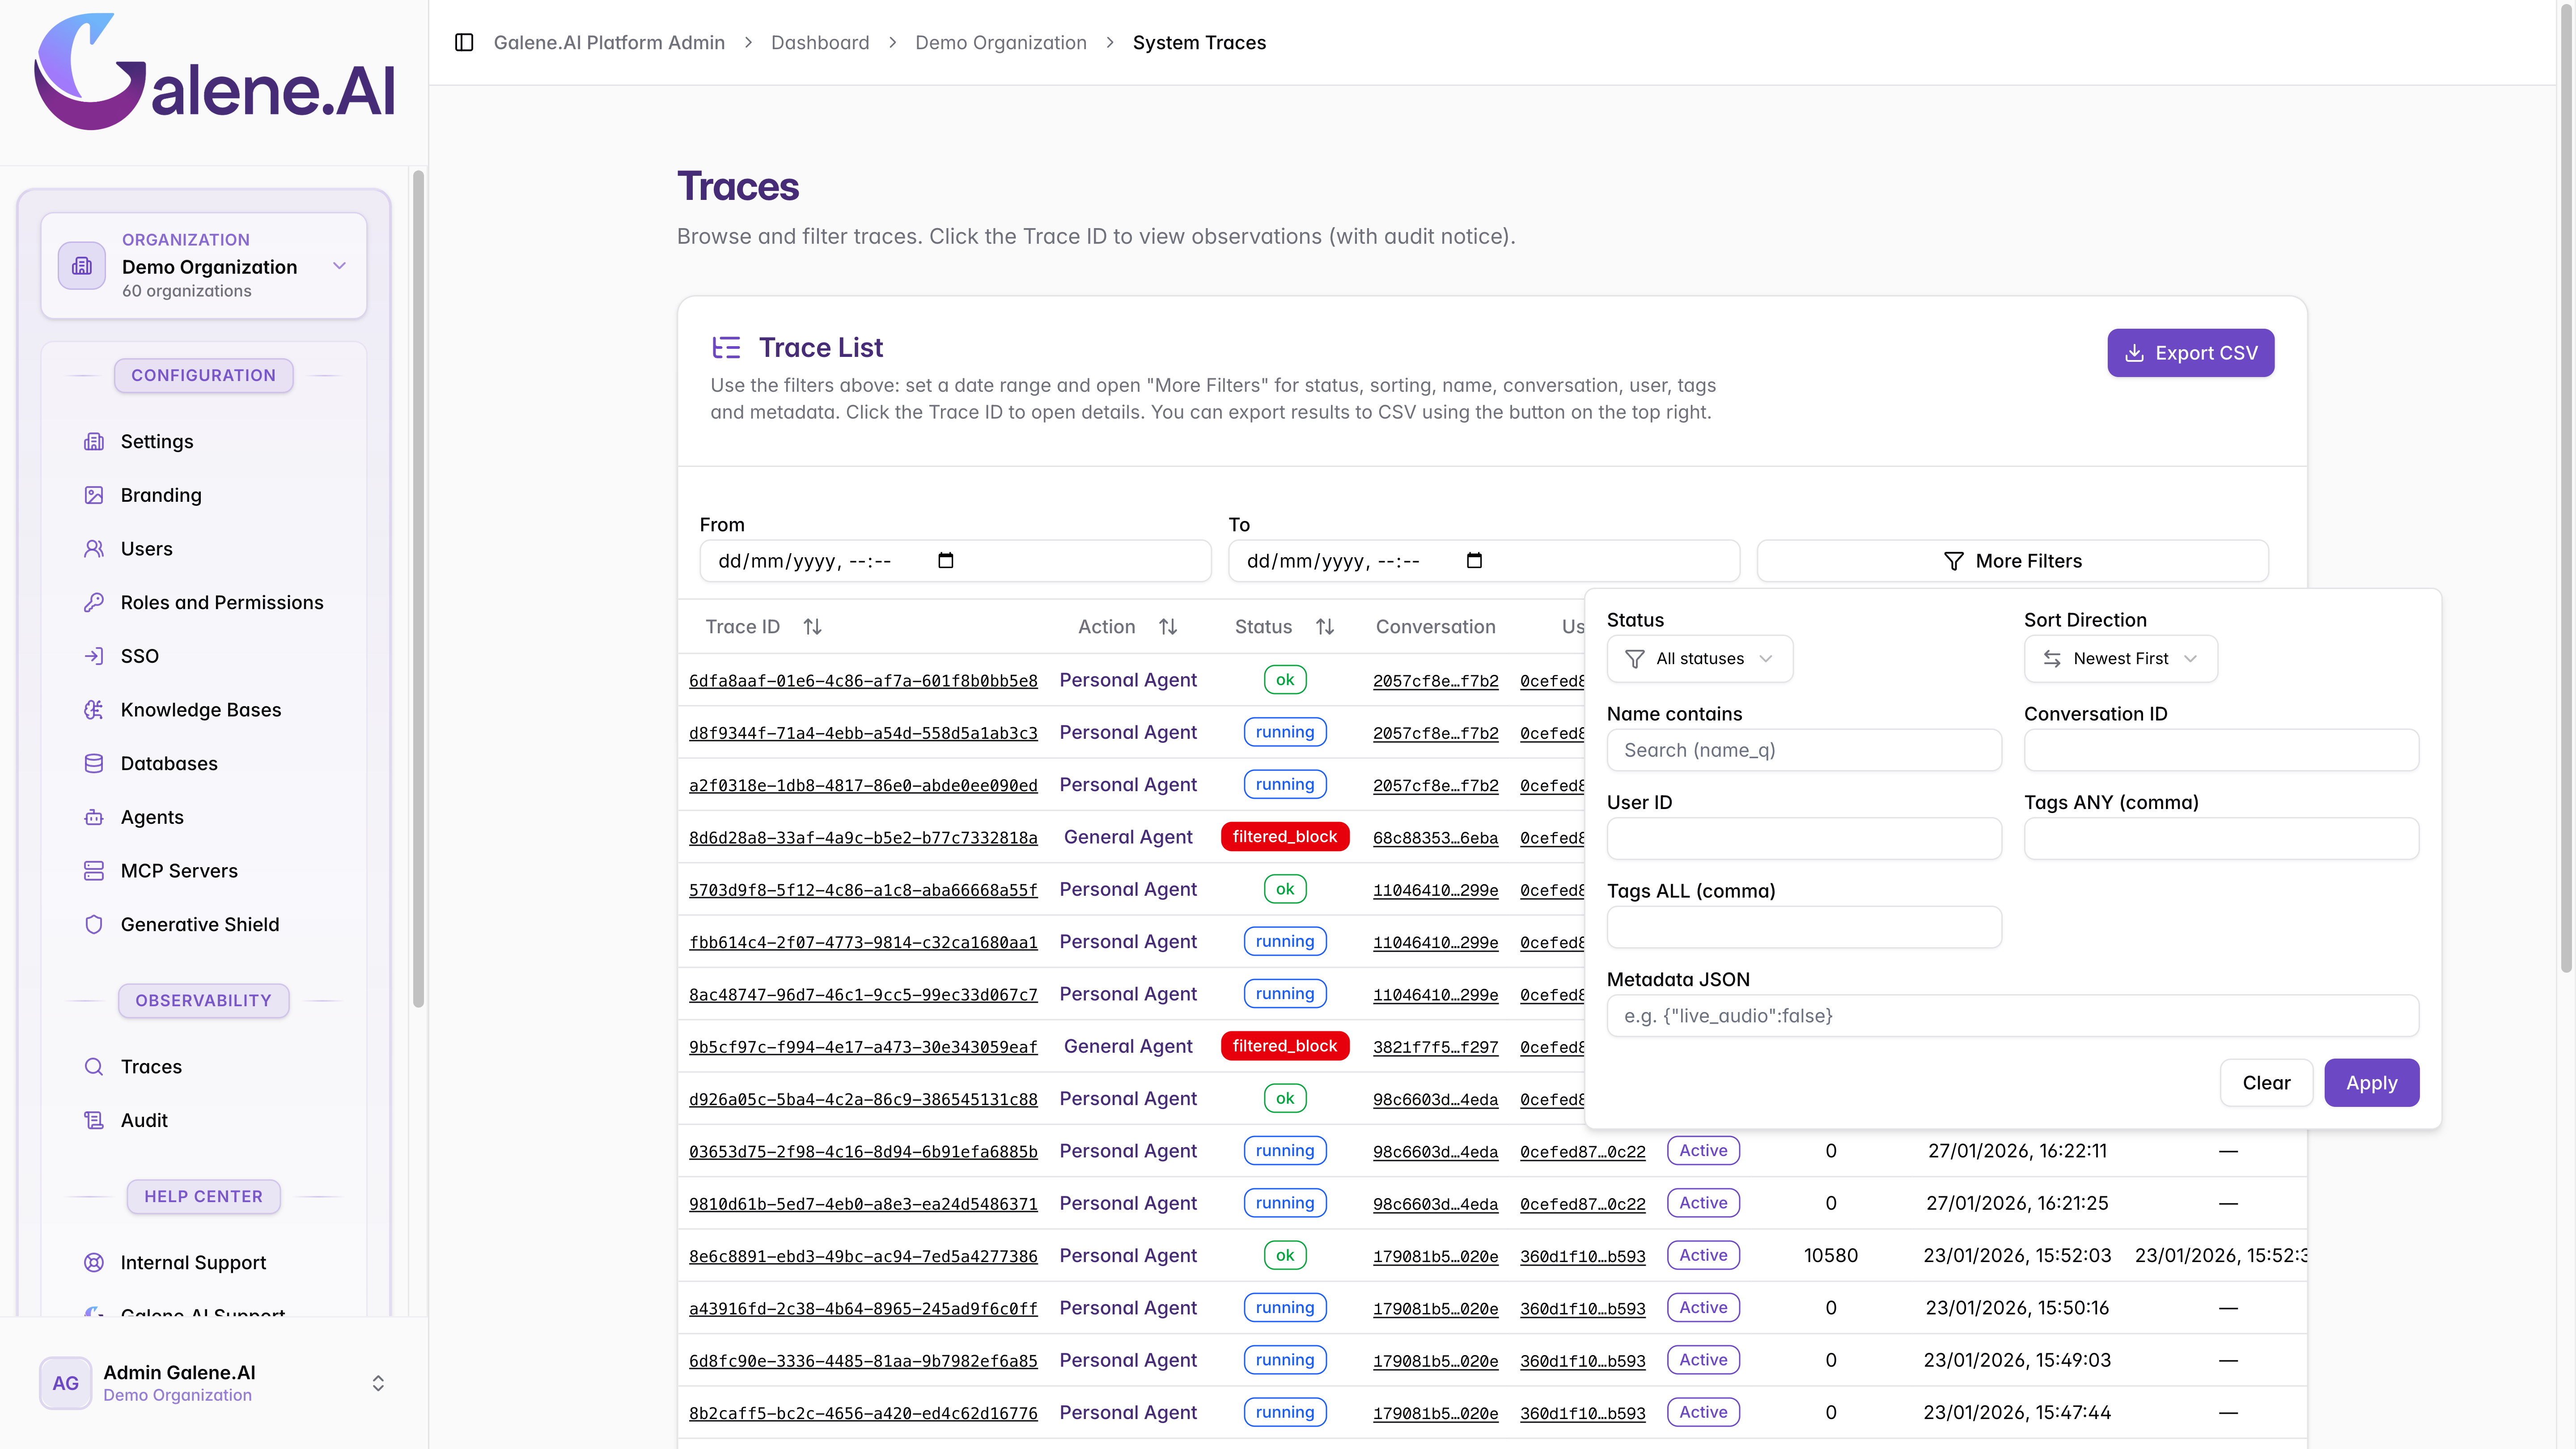This screenshot has height=1449, width=2576.
Task: Clear all filter fields
Action: (2266, 1083)
